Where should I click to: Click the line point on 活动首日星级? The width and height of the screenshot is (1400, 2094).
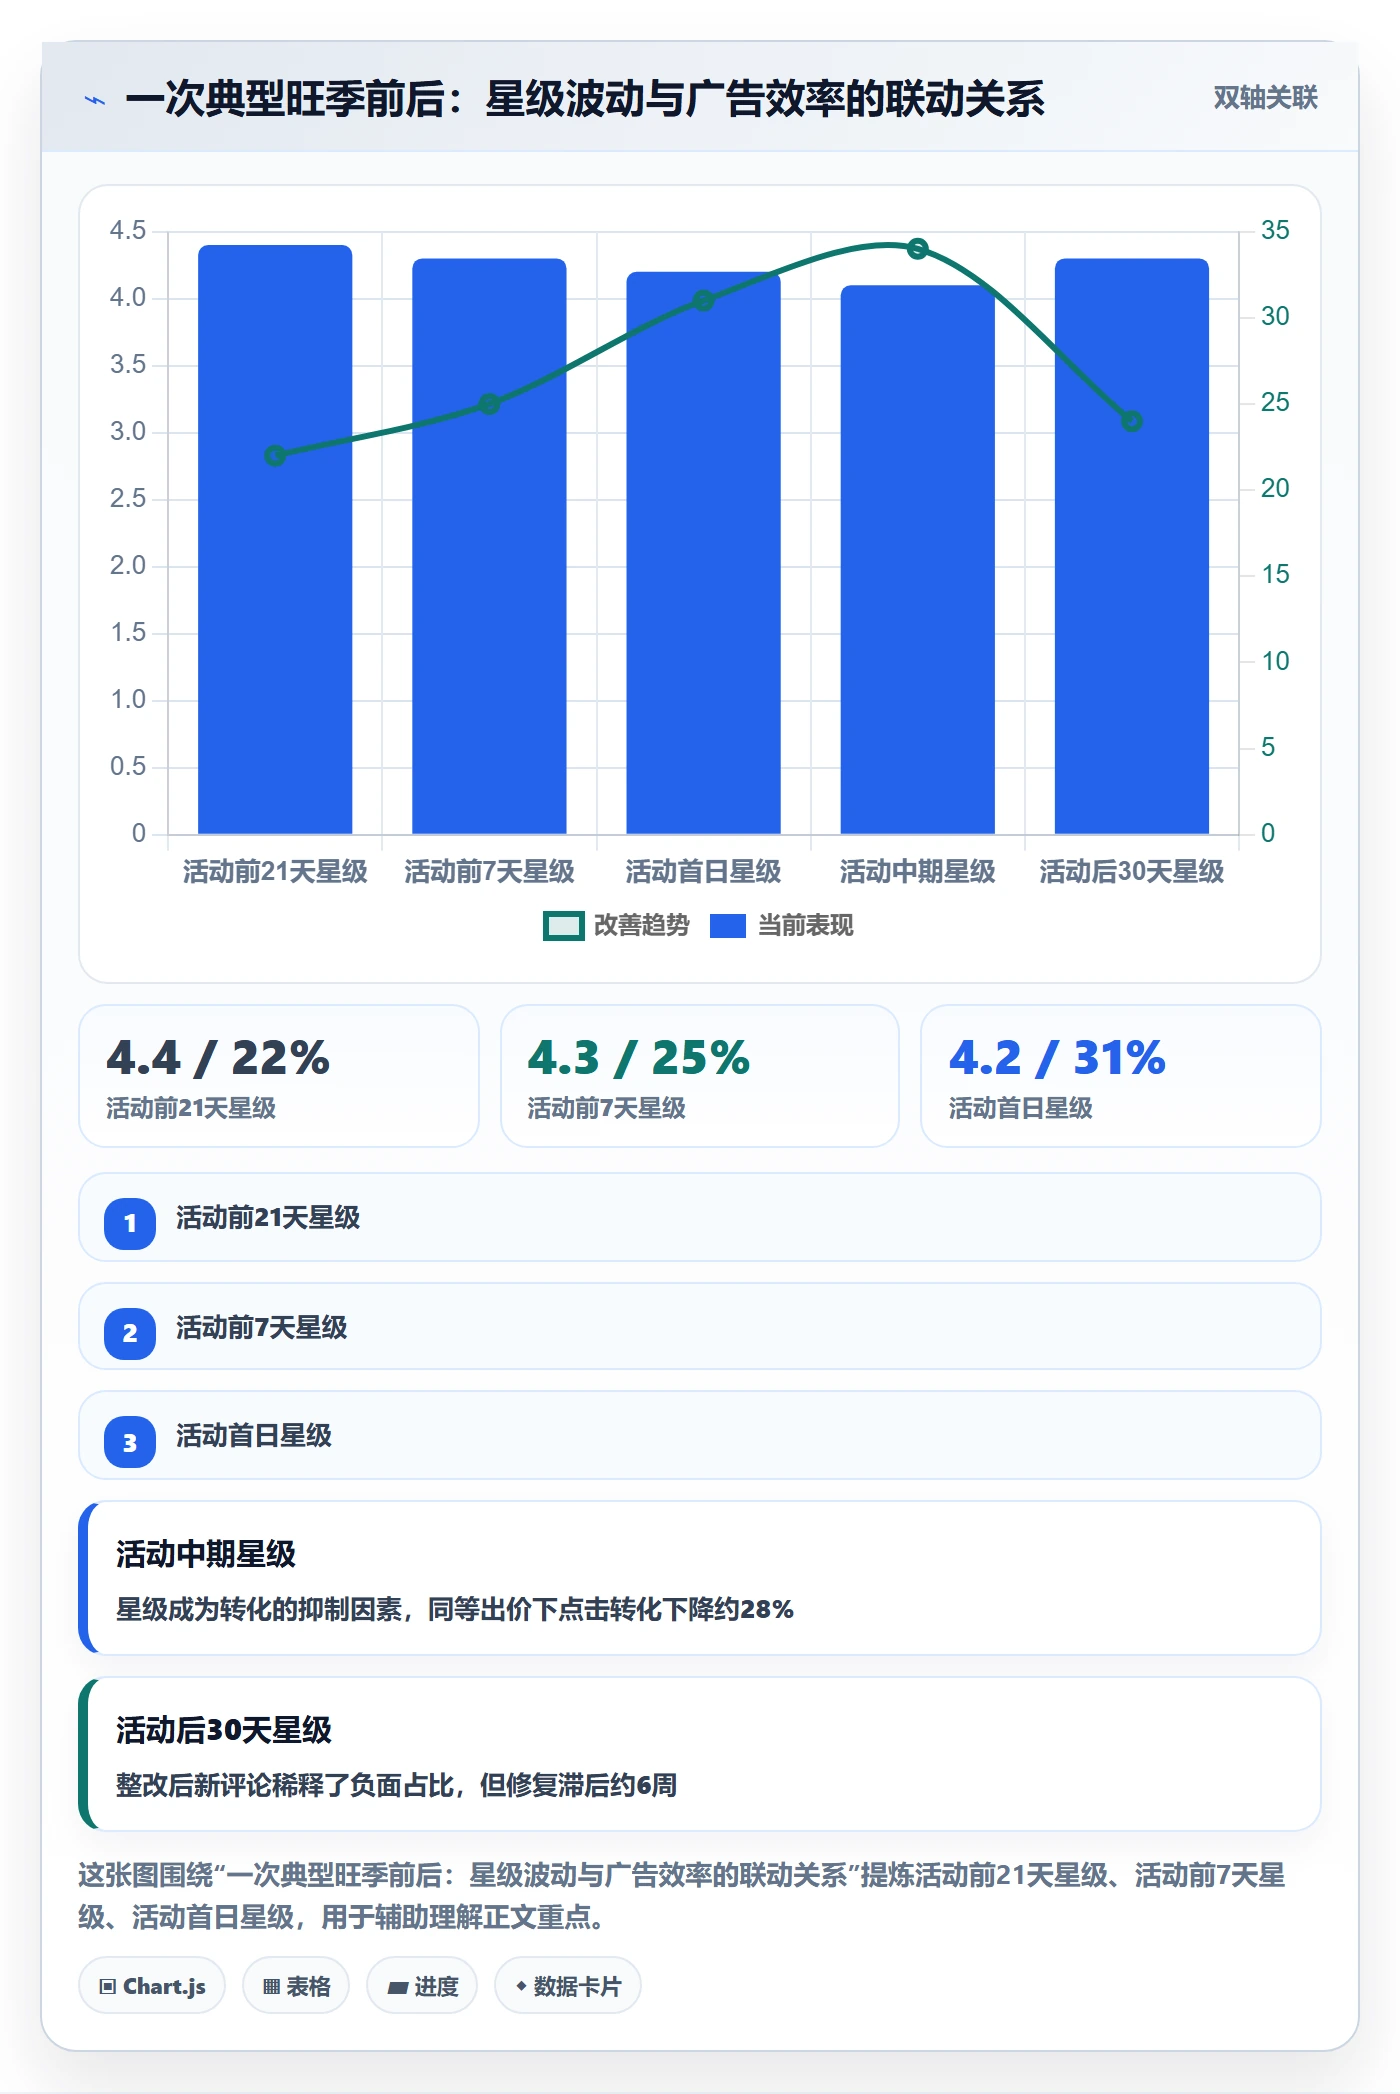point(703,301)
